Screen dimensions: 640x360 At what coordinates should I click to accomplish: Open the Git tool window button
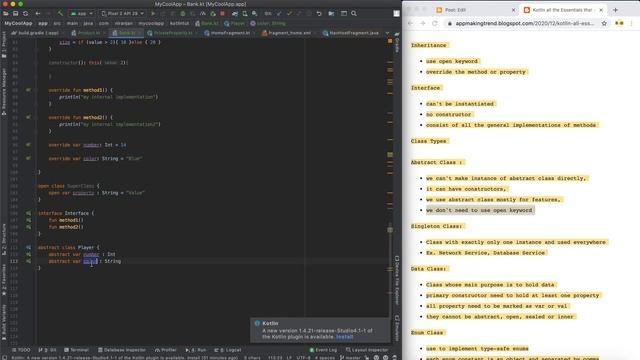[x=47, y=350]
